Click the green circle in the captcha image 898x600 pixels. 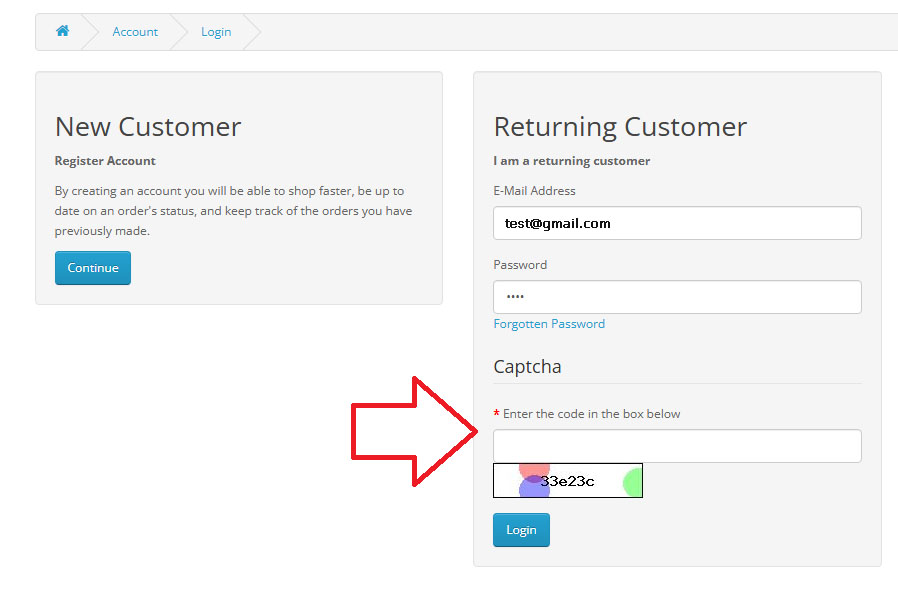[632, 482]
